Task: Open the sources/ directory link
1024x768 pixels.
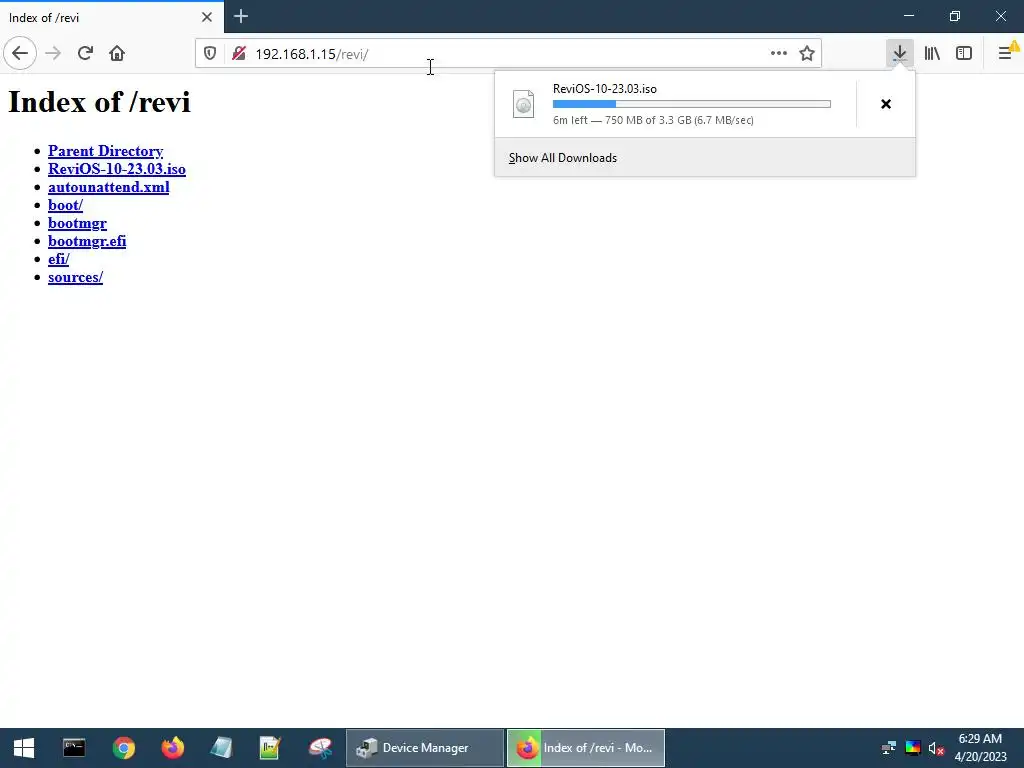Action: coord(75,277)
